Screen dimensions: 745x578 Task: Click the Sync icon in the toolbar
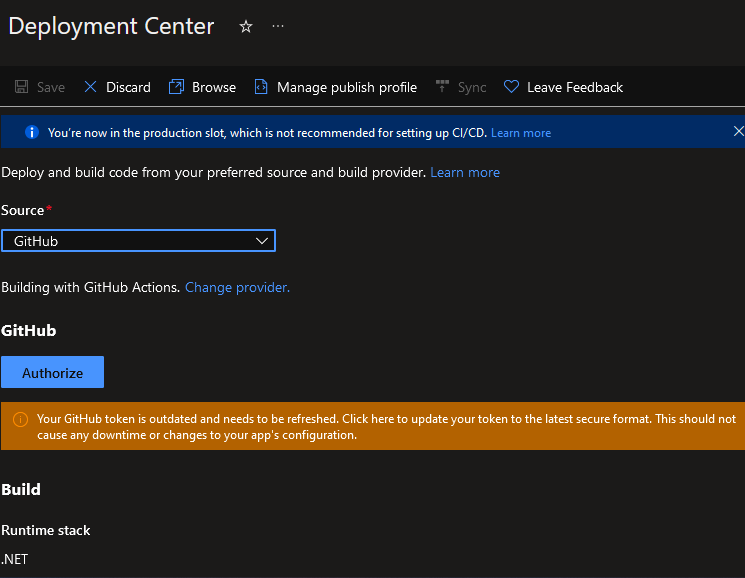442,86
